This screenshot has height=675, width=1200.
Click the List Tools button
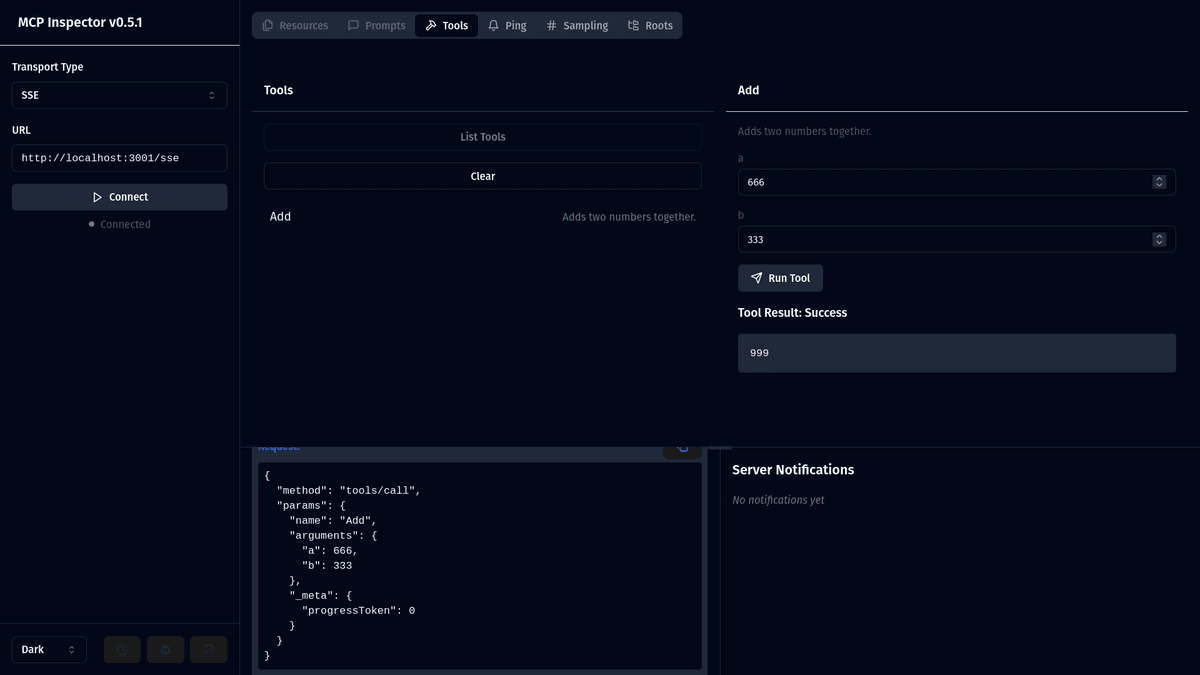coord(482,137)
